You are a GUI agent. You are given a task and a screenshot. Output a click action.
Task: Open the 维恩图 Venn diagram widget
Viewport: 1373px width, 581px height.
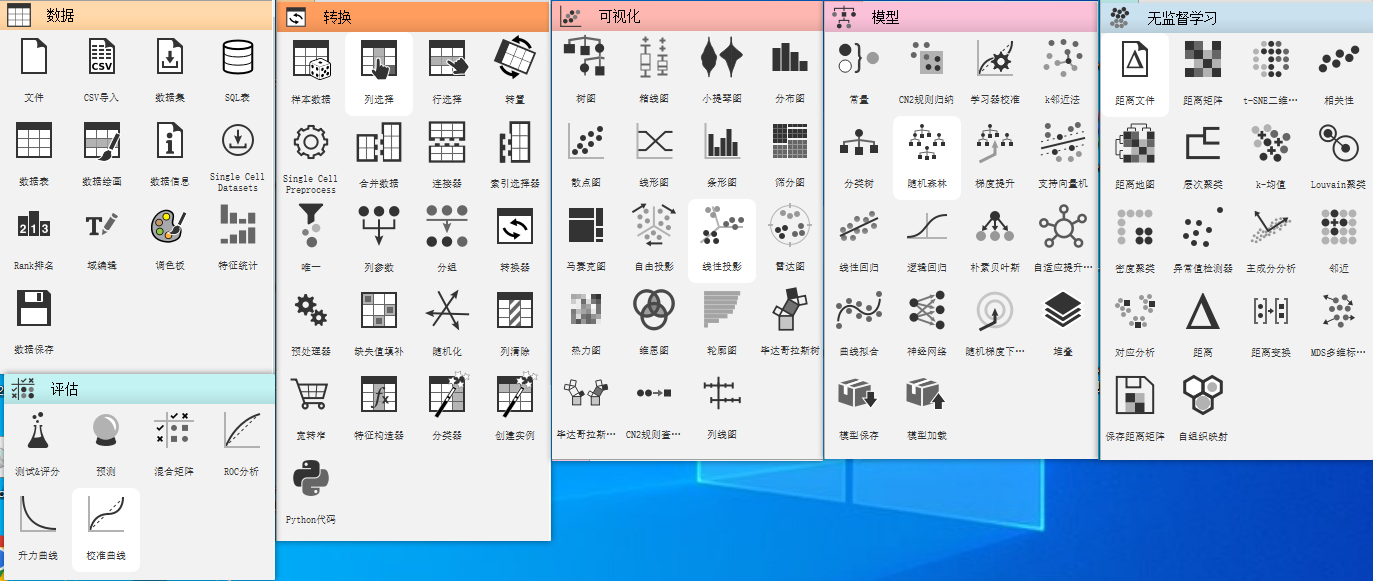(x=654, y=310)
